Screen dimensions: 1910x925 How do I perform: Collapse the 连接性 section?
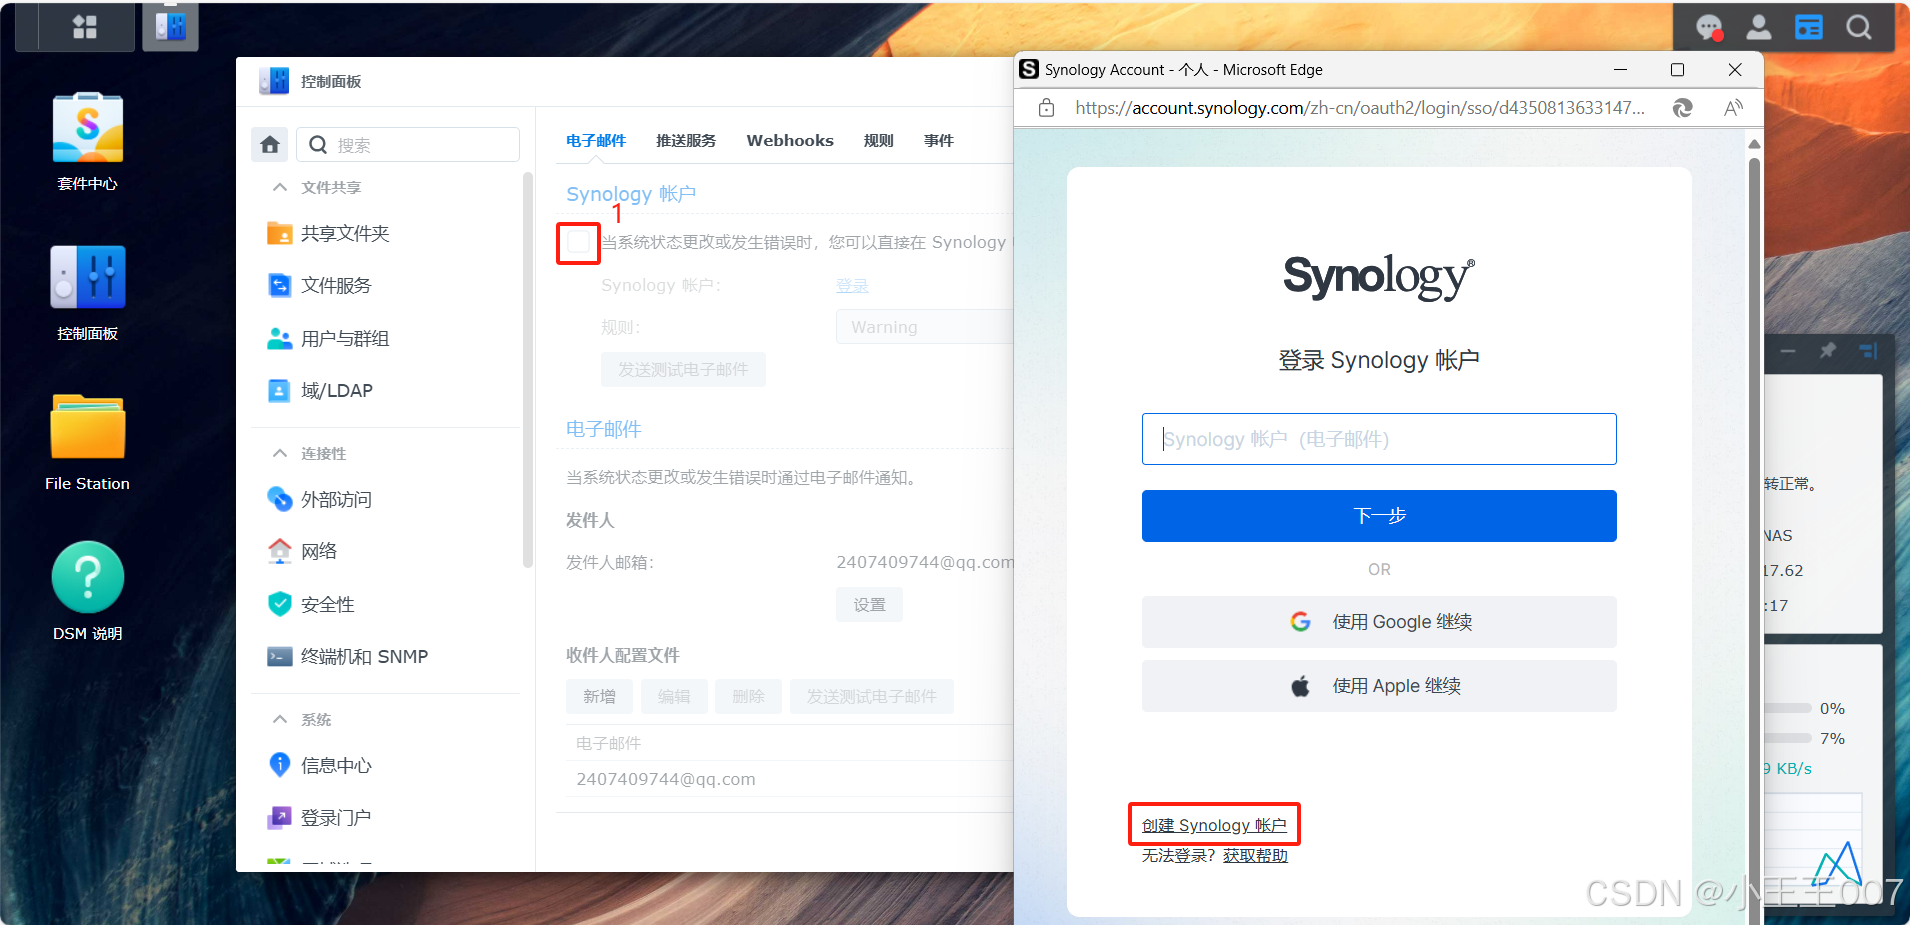[x=280, y=453]
